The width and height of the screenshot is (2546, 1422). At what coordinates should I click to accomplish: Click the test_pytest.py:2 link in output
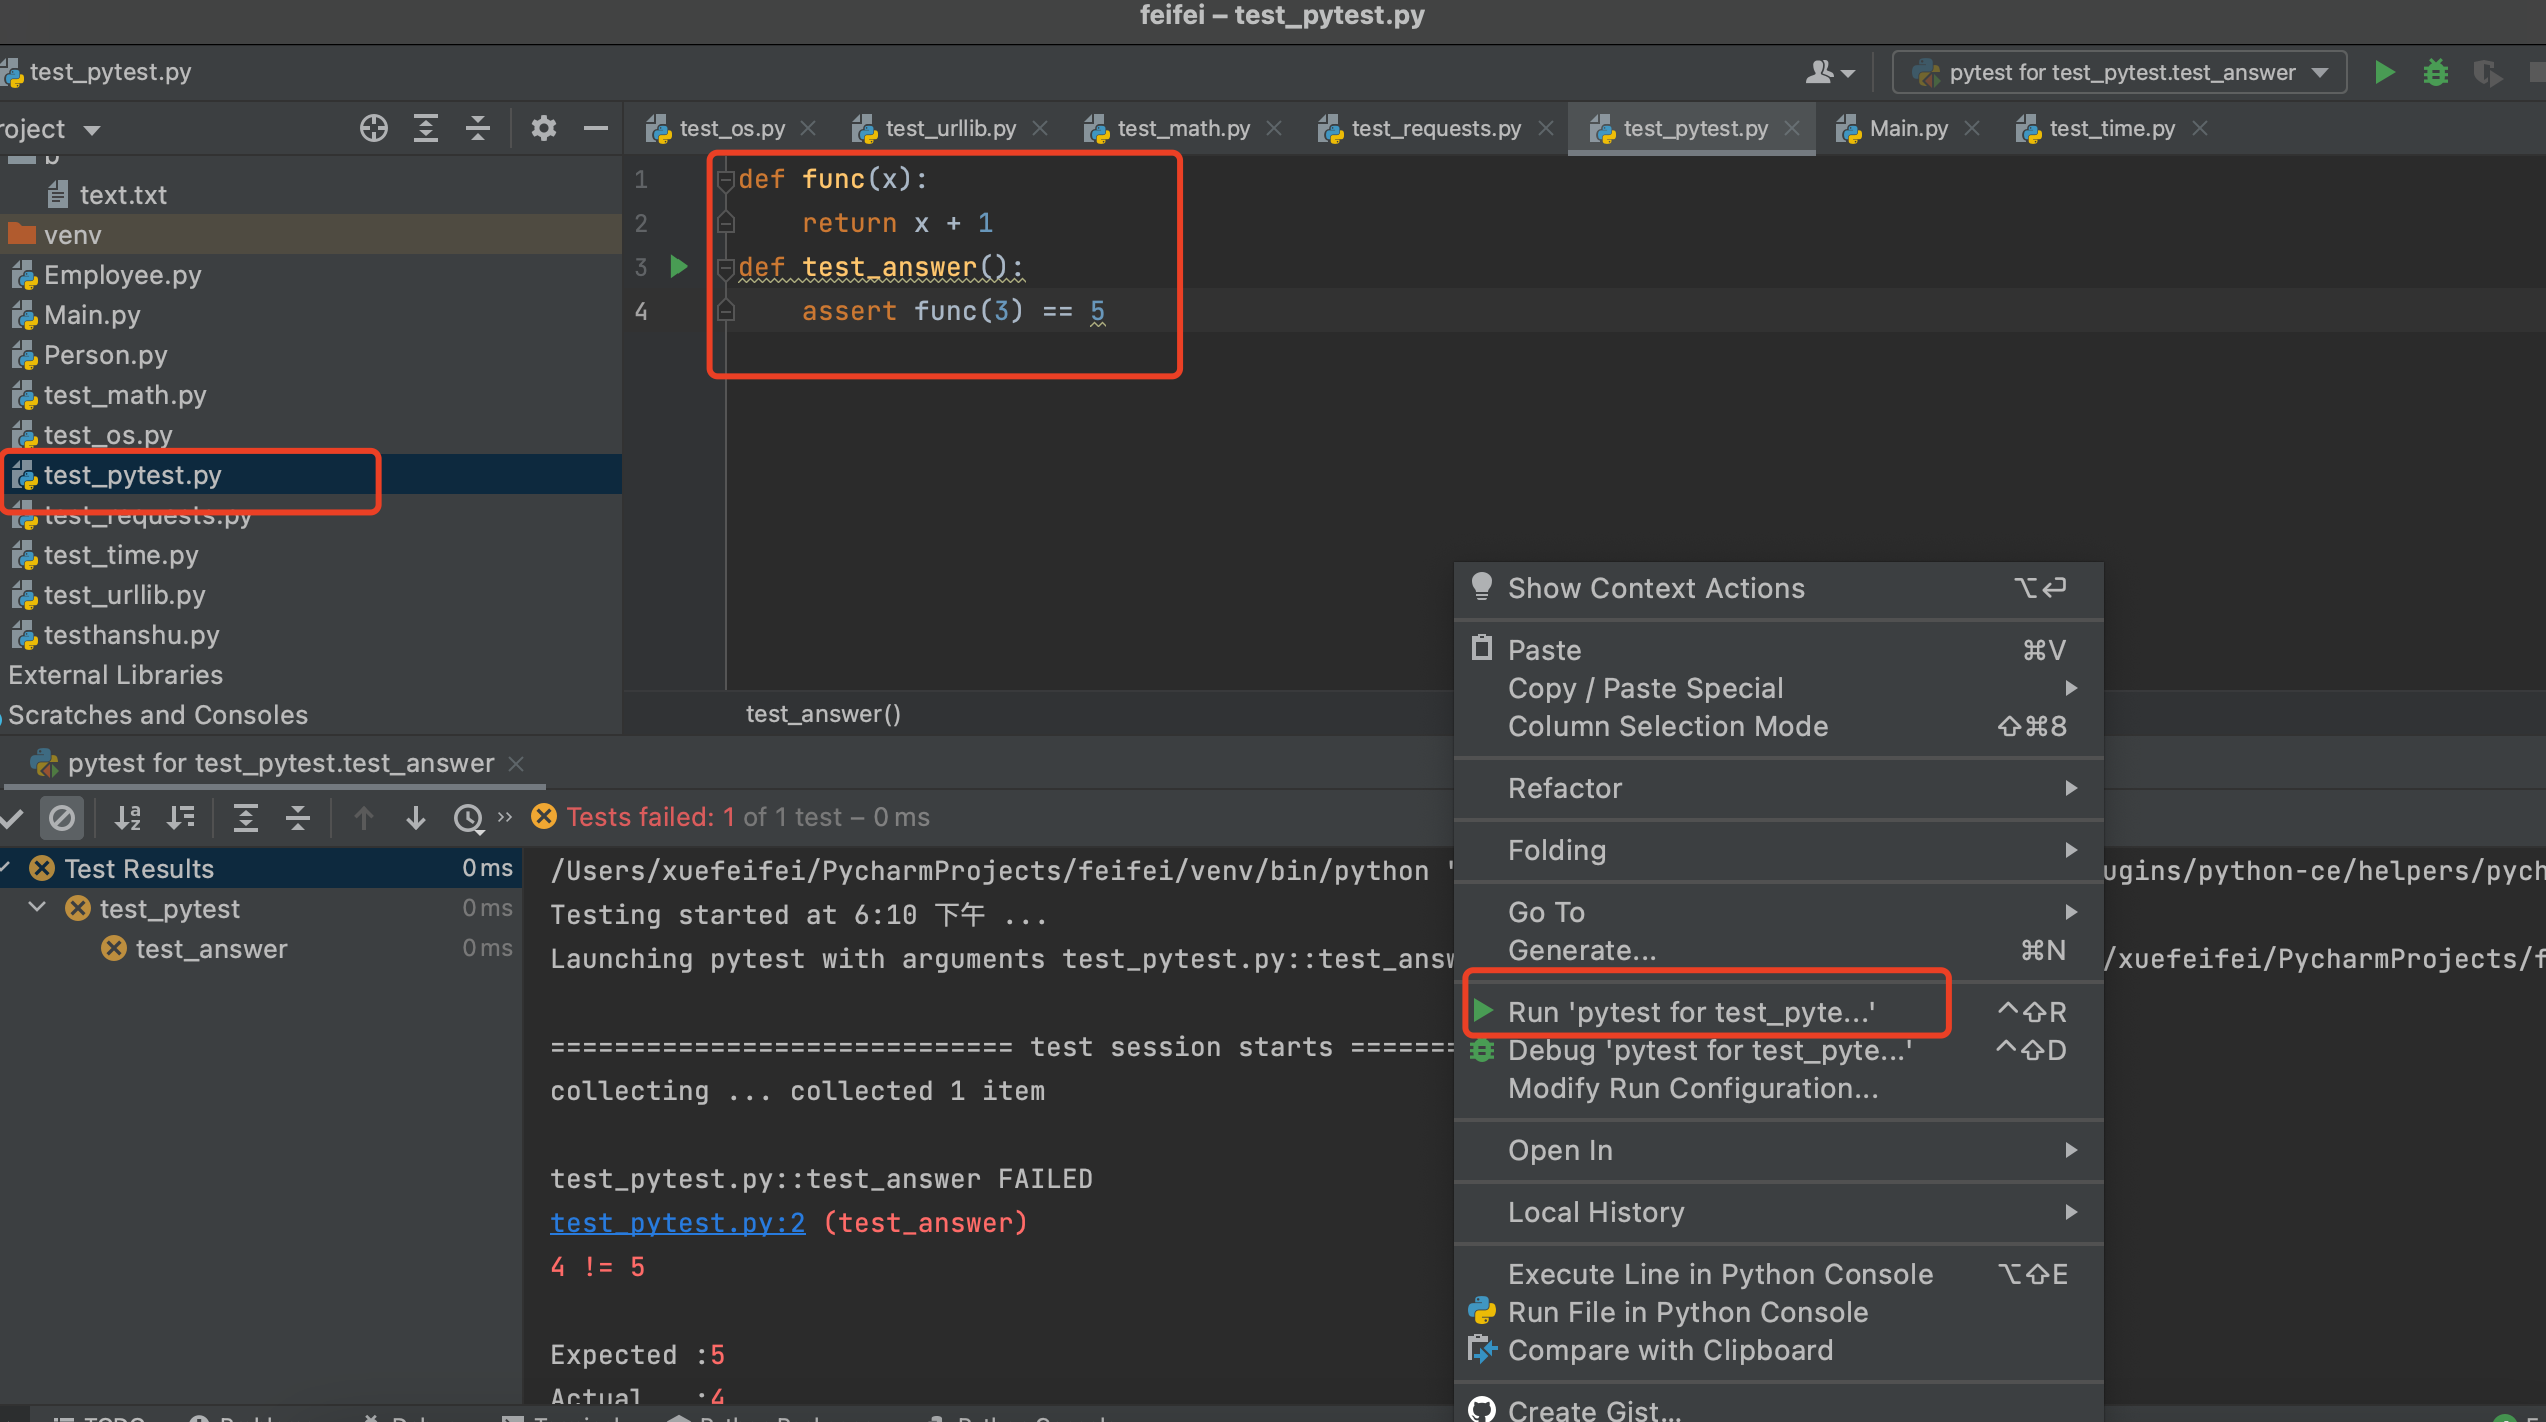pos(677,1222)
